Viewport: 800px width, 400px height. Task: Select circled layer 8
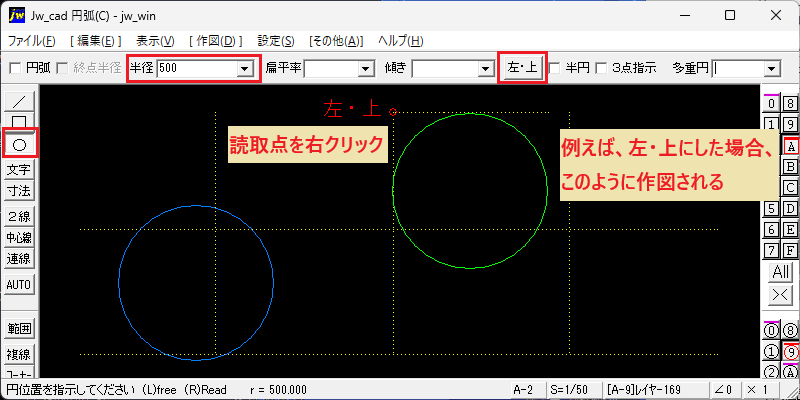(x=790, y=331)
